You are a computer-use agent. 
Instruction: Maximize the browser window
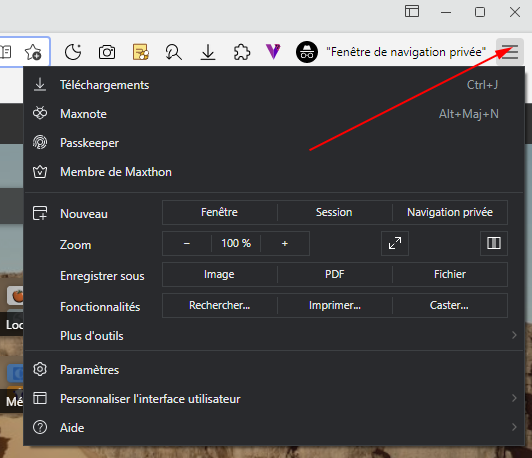(x=480, y=12)
